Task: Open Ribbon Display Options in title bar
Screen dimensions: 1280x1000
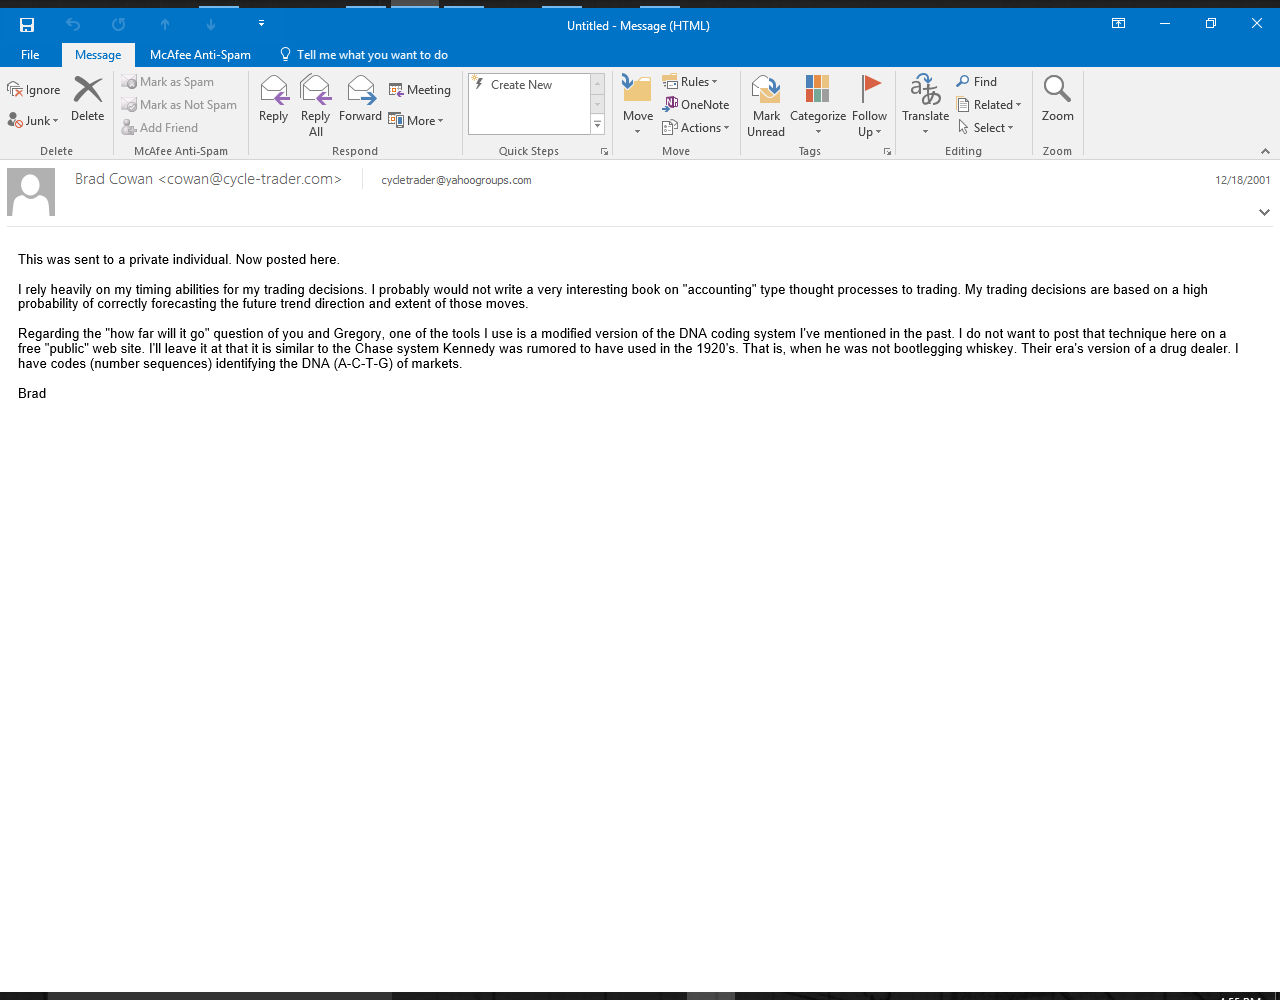Action: pyautogui.click(x=1119, y=24)
